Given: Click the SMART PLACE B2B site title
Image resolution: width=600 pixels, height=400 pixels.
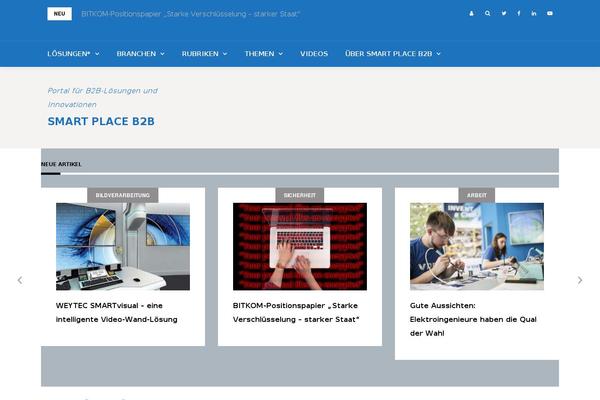Looking at the screenshot, I should point(101,121).
